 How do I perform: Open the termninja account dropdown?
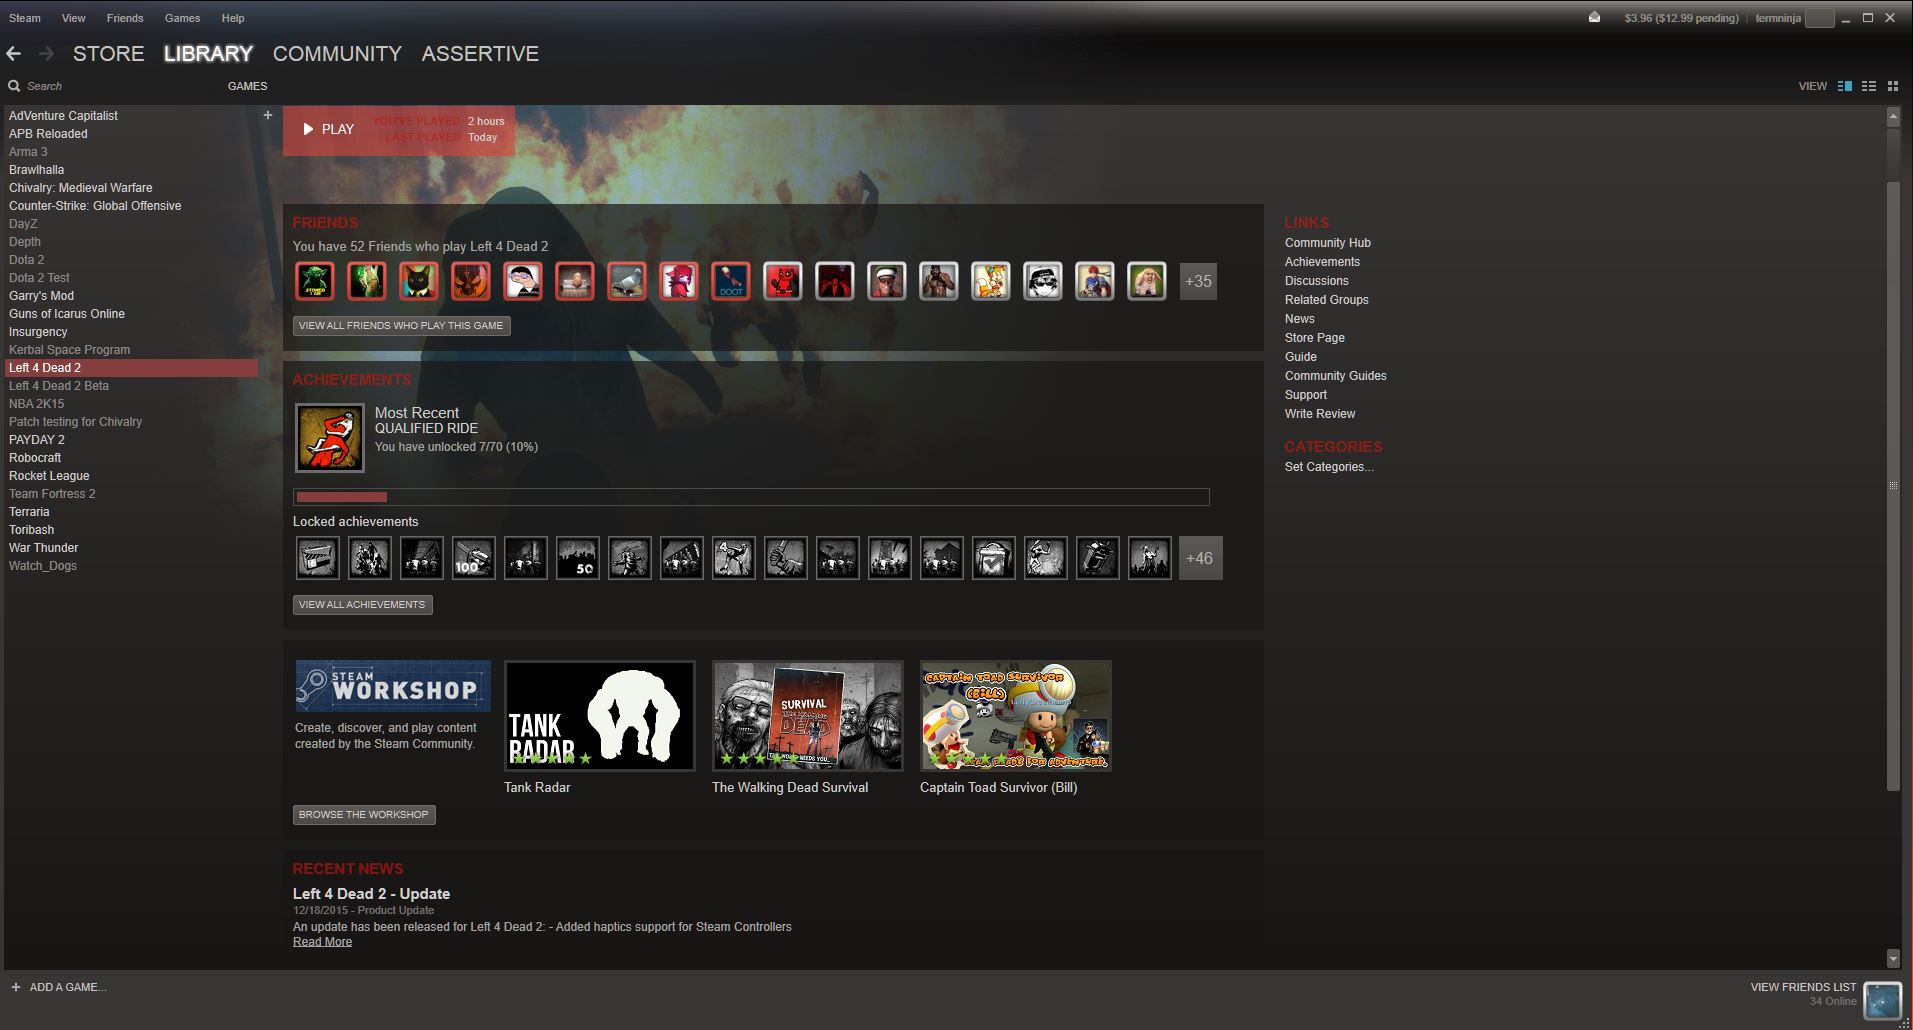pos(1778,18)
